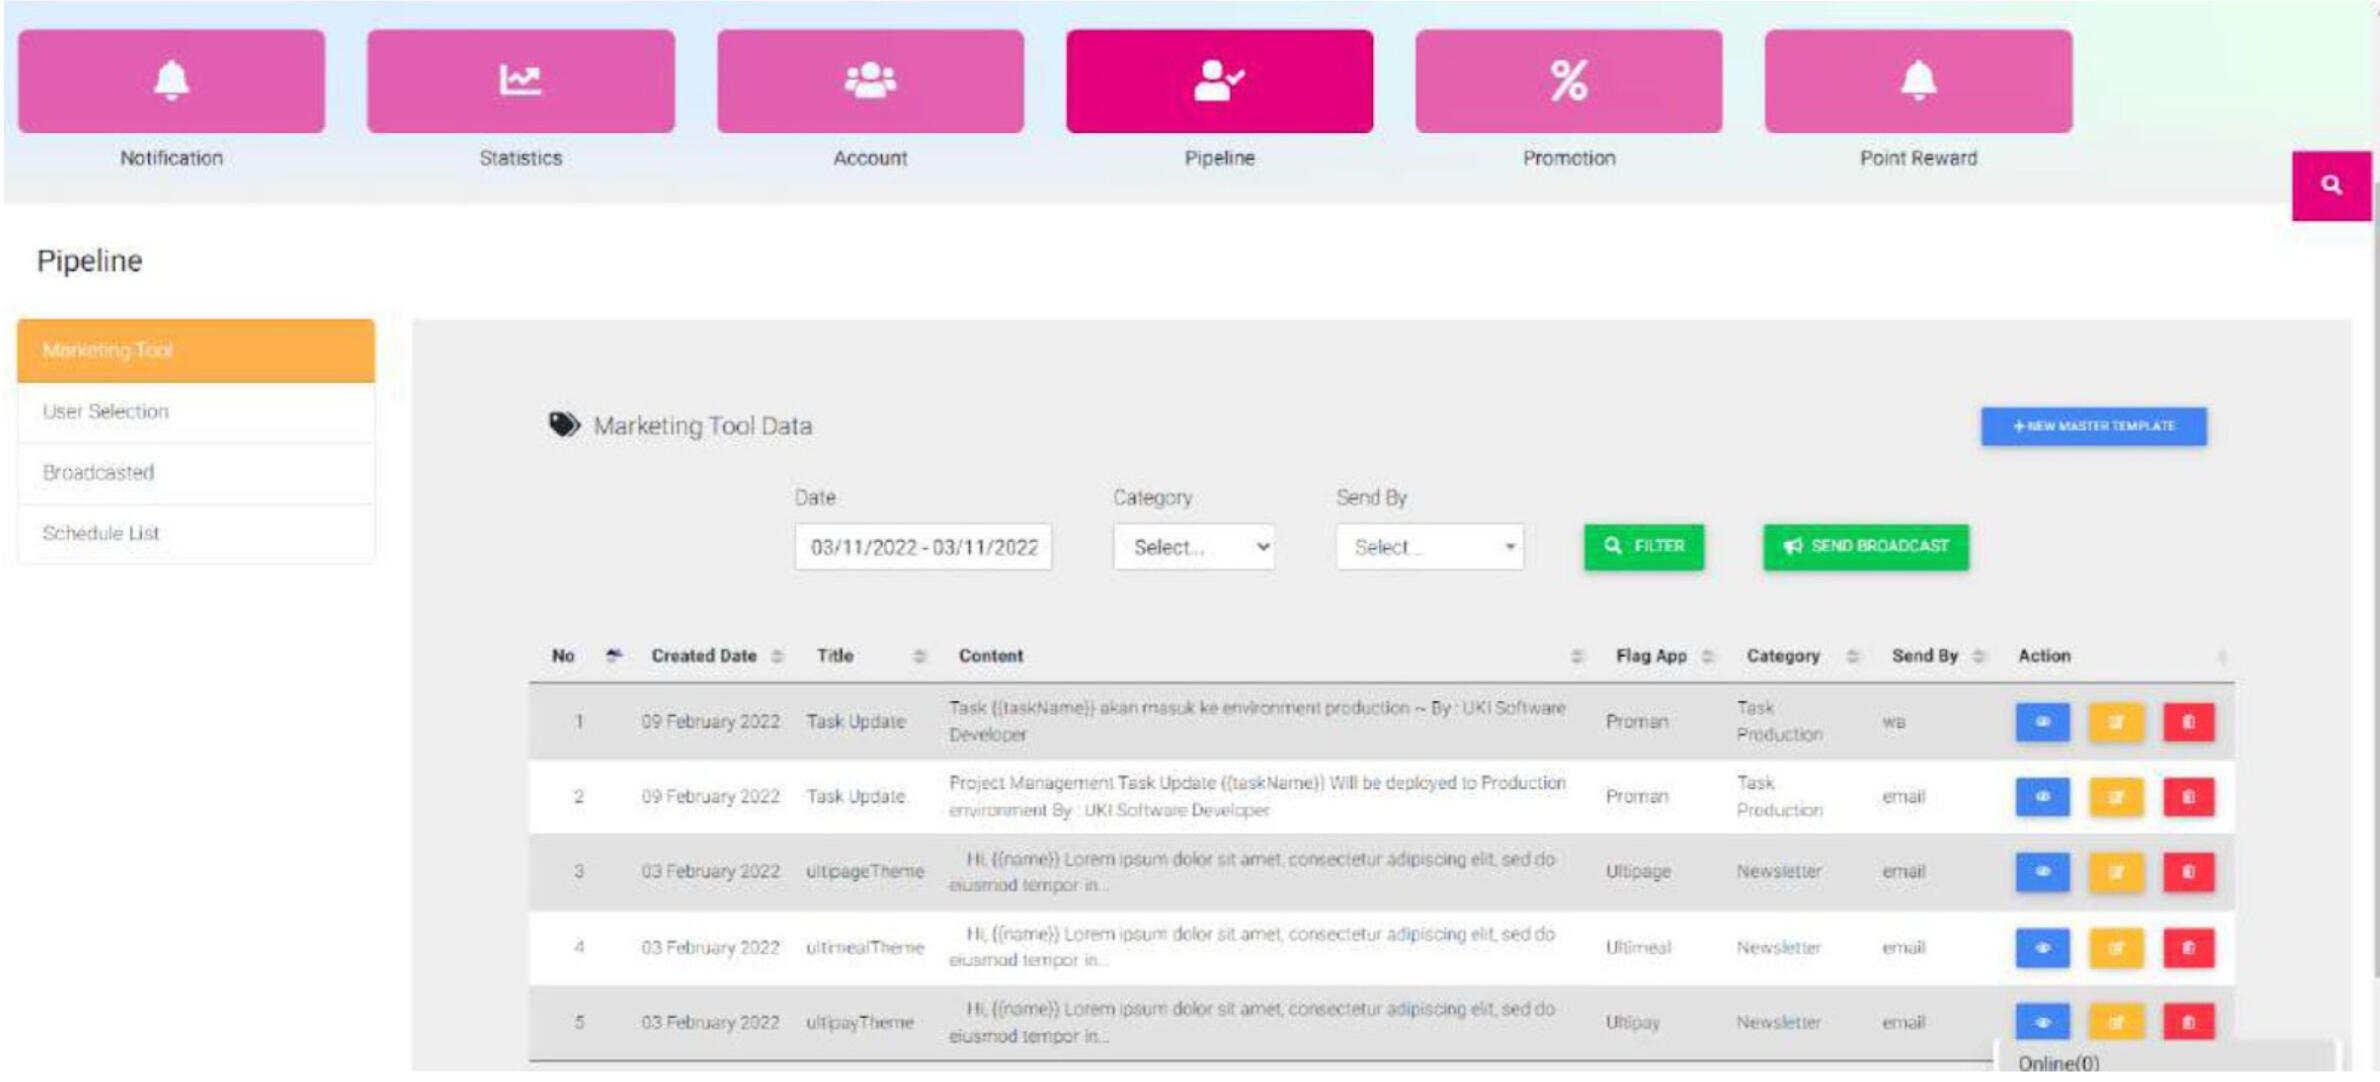View row 1 with blue eye button
This screenshot has height=1082, width=2380.
pos(2042,722)
